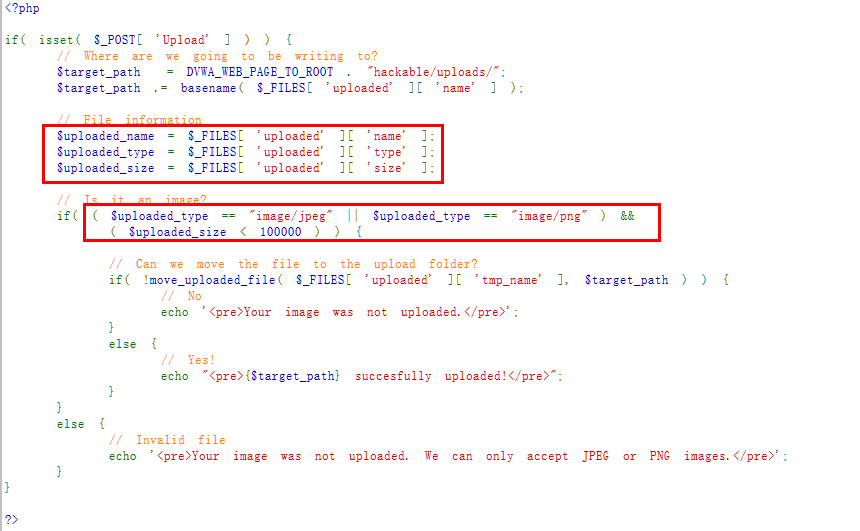Click the $uploaded_name variable assignment
860x531 pixels.
pos(246,136)
